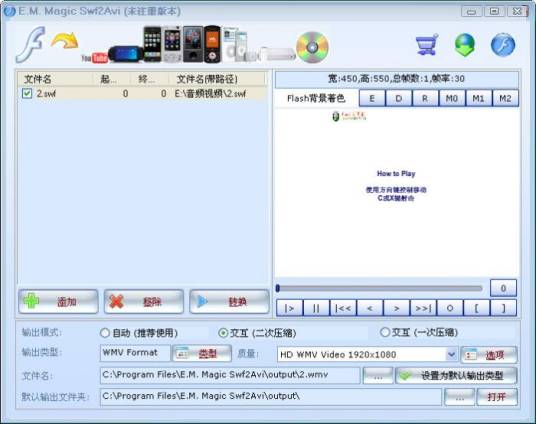
Task: Click the 起... column header
Action: 111,79
